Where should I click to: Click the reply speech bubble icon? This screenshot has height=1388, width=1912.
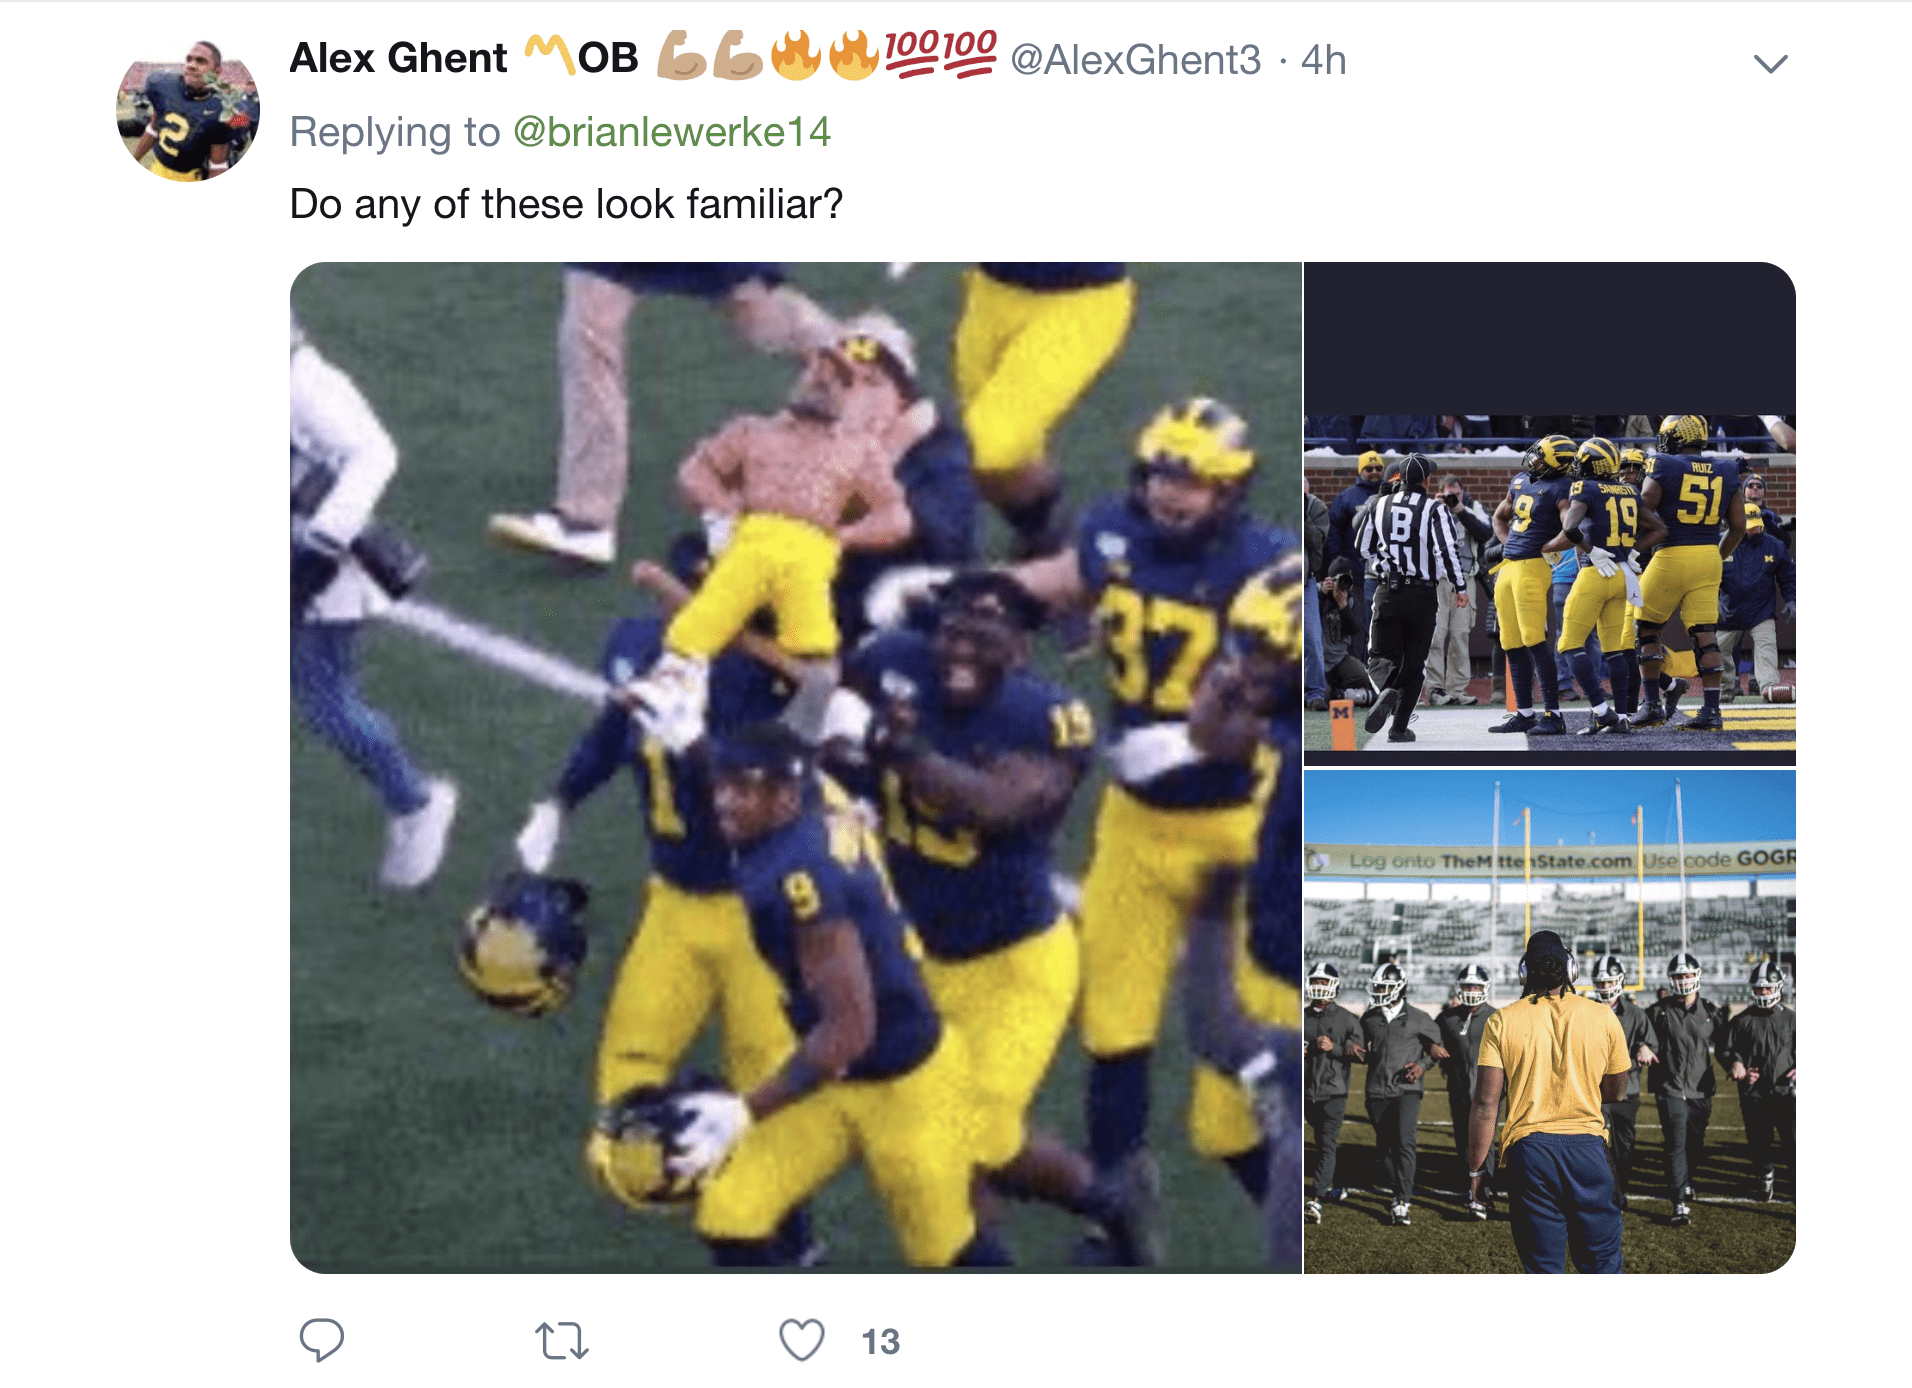click(x=321, y=1340)
